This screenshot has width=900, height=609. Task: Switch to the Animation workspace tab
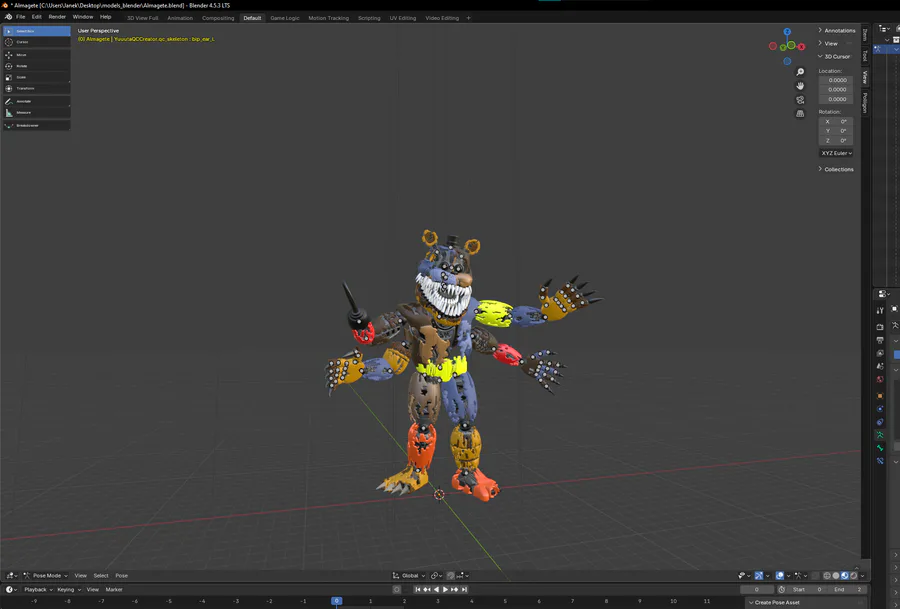180,18
